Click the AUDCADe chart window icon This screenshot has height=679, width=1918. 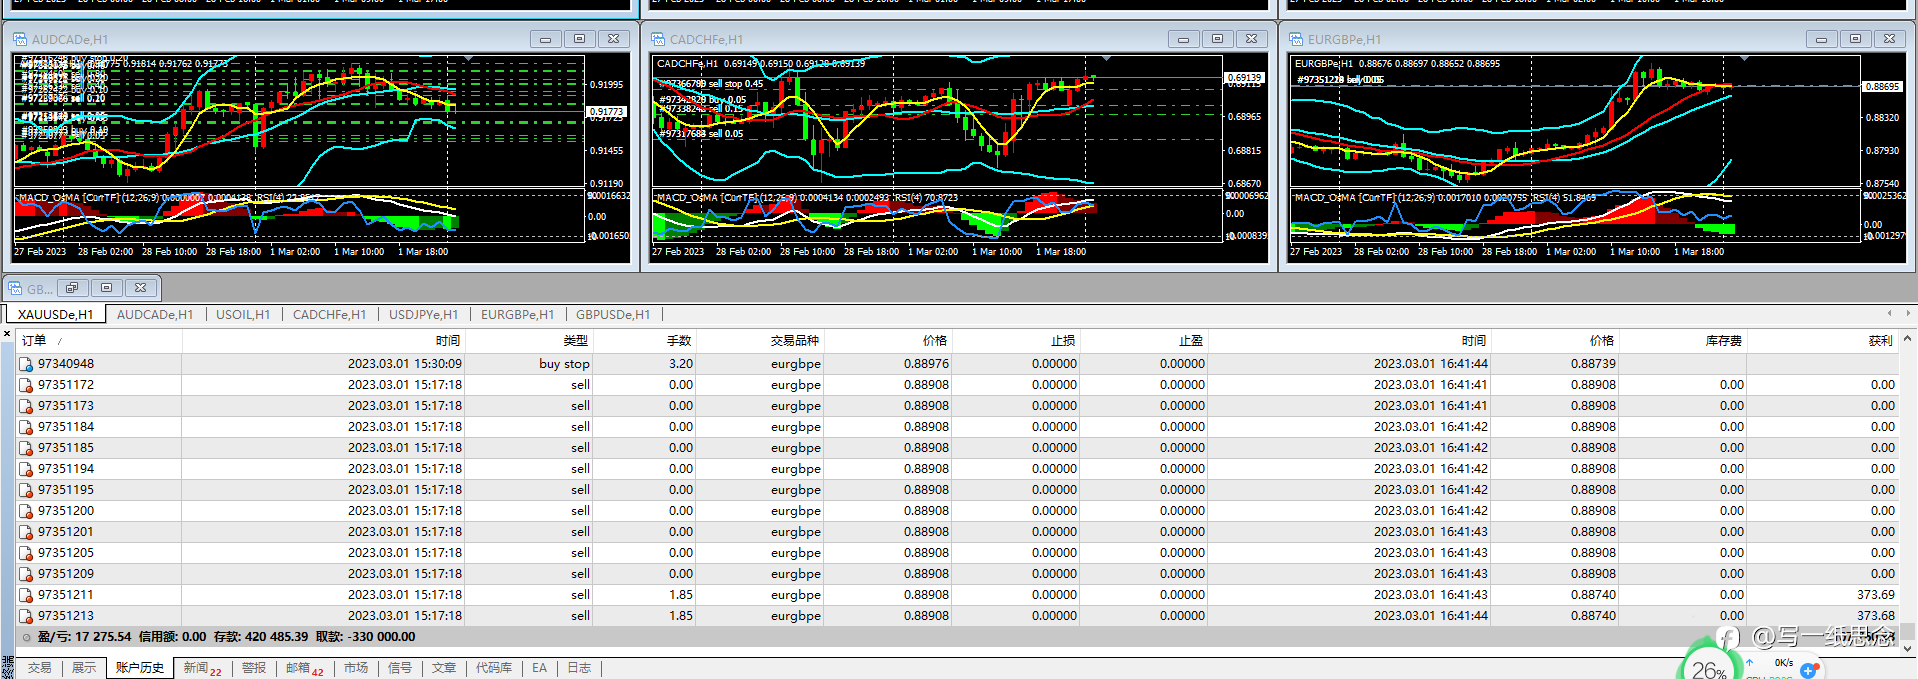[20, 39]
